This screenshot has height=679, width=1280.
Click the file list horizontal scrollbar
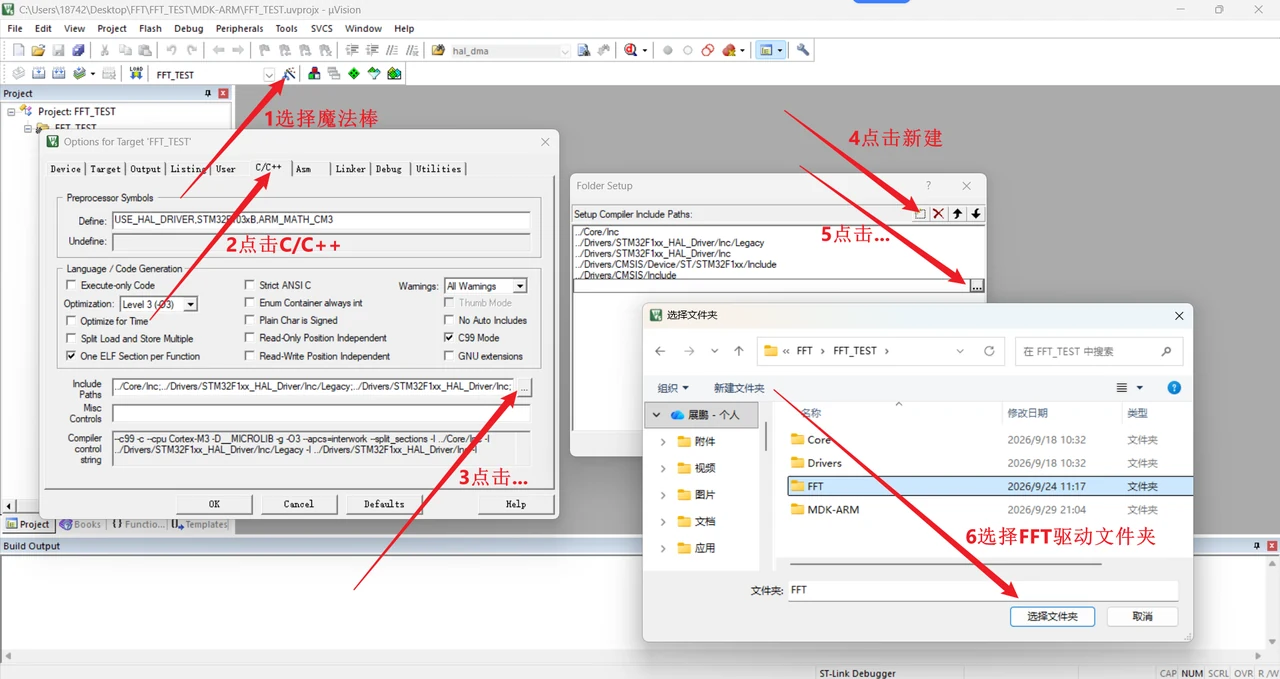click(x=944, y=564)
